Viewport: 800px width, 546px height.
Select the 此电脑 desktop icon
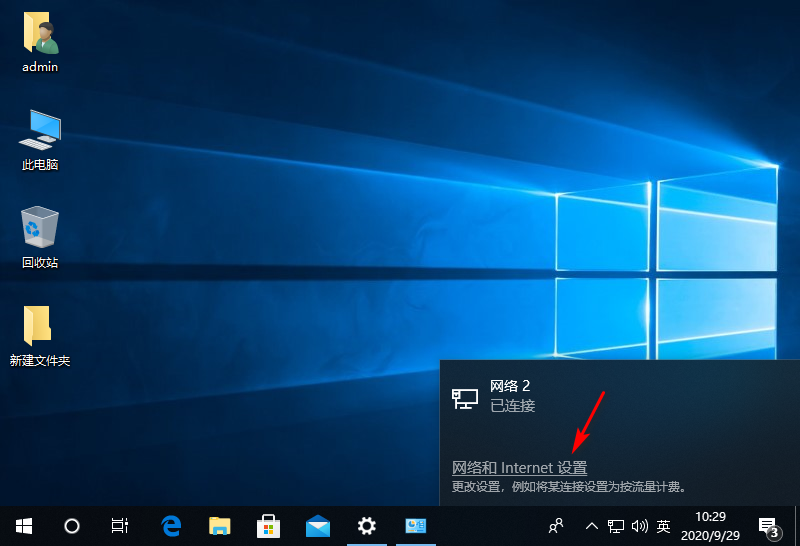tap(40, 140)
